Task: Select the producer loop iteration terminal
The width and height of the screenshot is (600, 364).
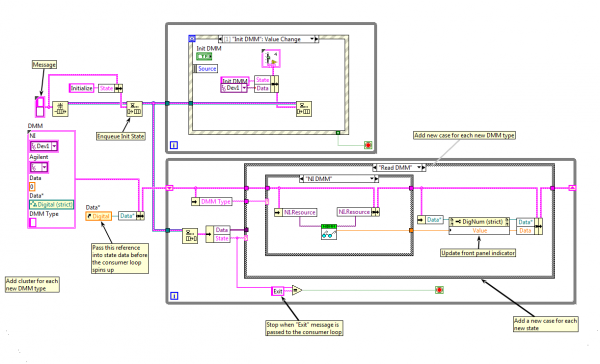Action: point(174,145)
